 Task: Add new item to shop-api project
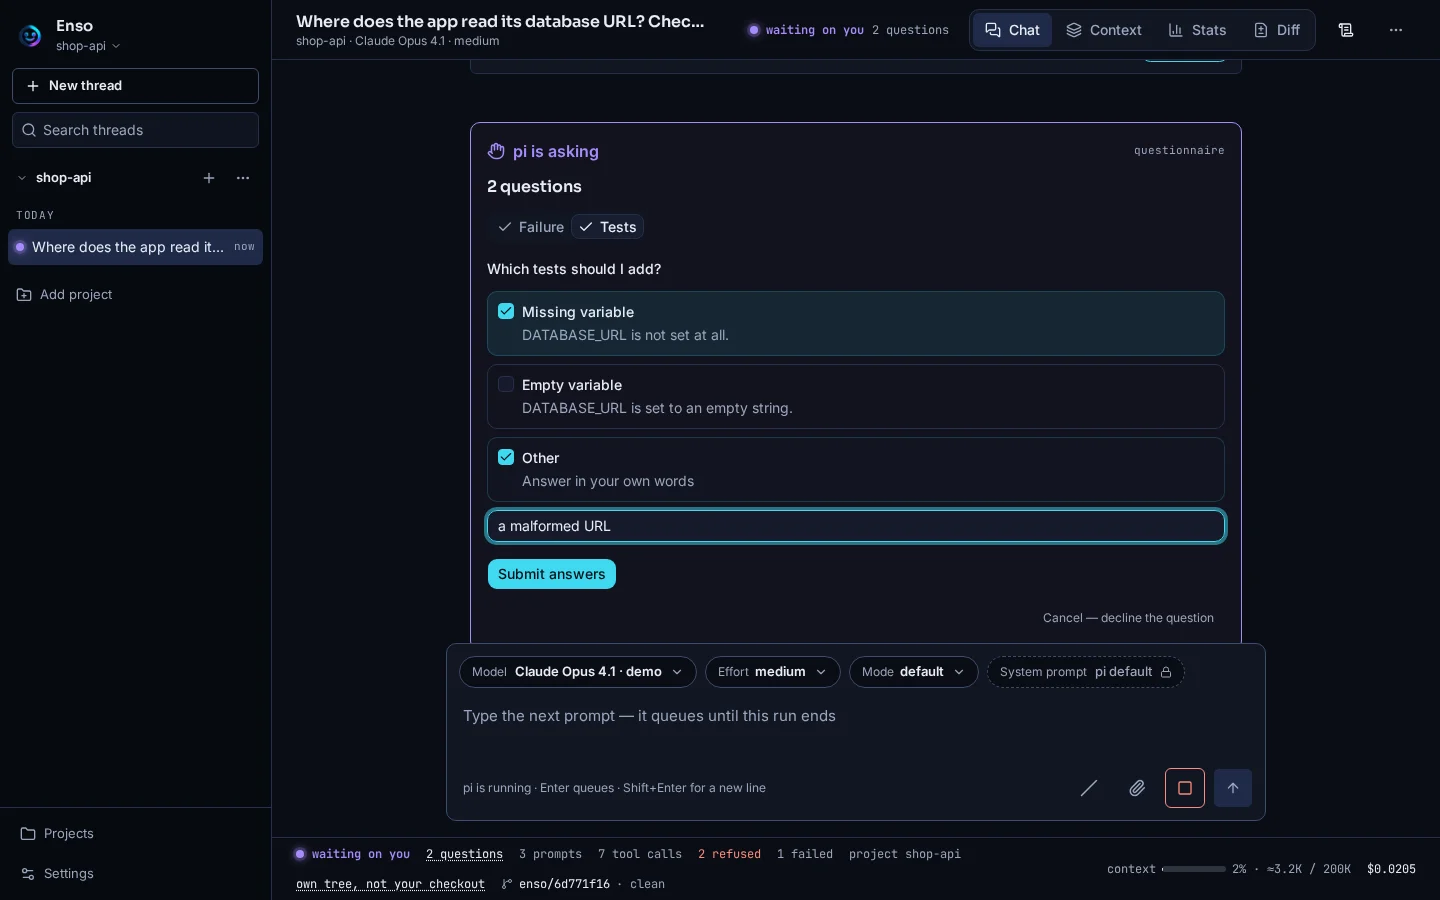(x=209, y=178)
